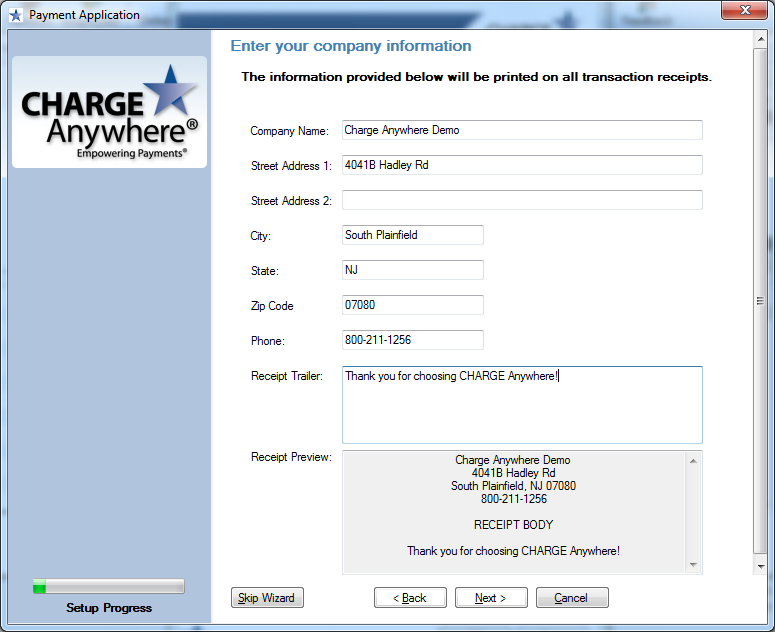This screenshot has height=632, width=775.
Task: Click the Receipt Preview scroll down arrow
Action: [694, 565]
